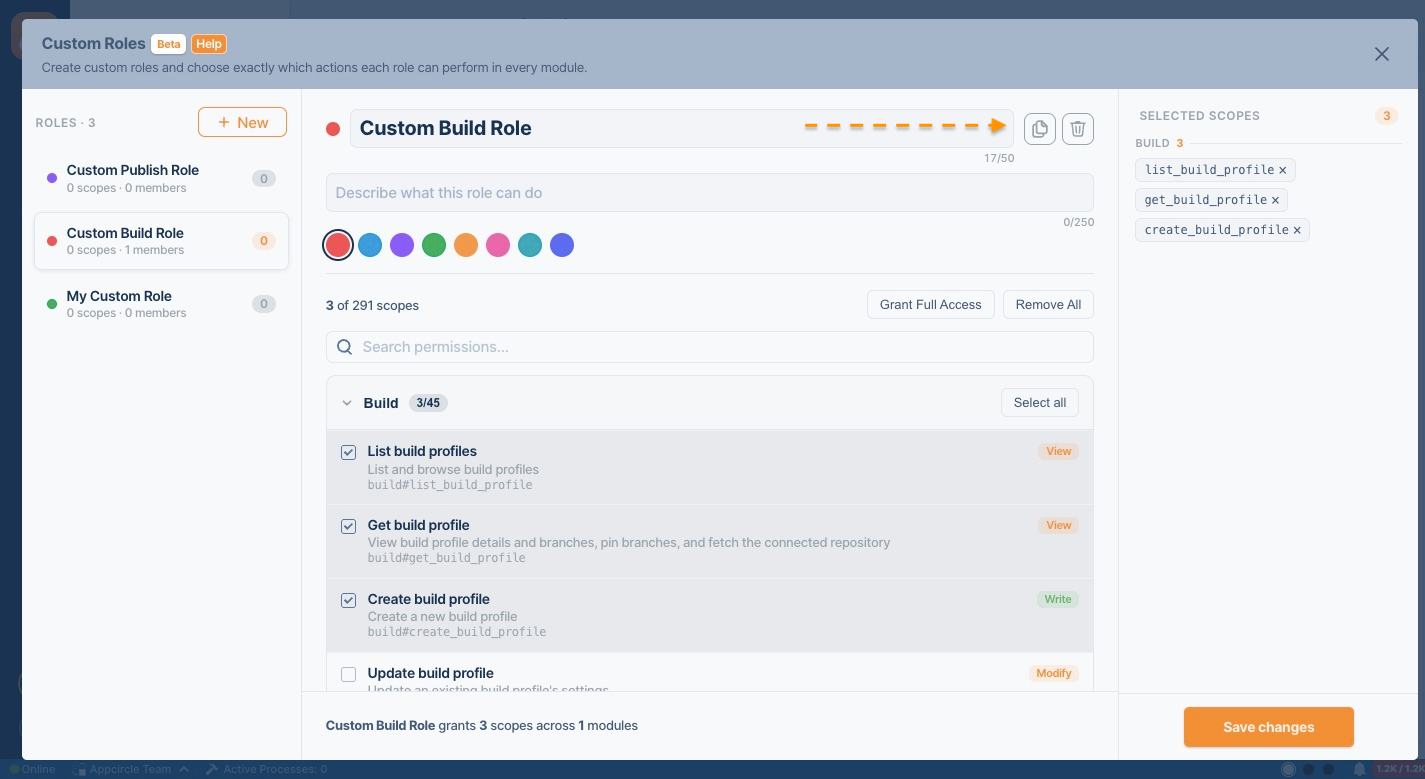Screen dimensions: 1425x779
Task: Click the build#list_build_profile scope identifier
Action: click(x=450, y=485)
